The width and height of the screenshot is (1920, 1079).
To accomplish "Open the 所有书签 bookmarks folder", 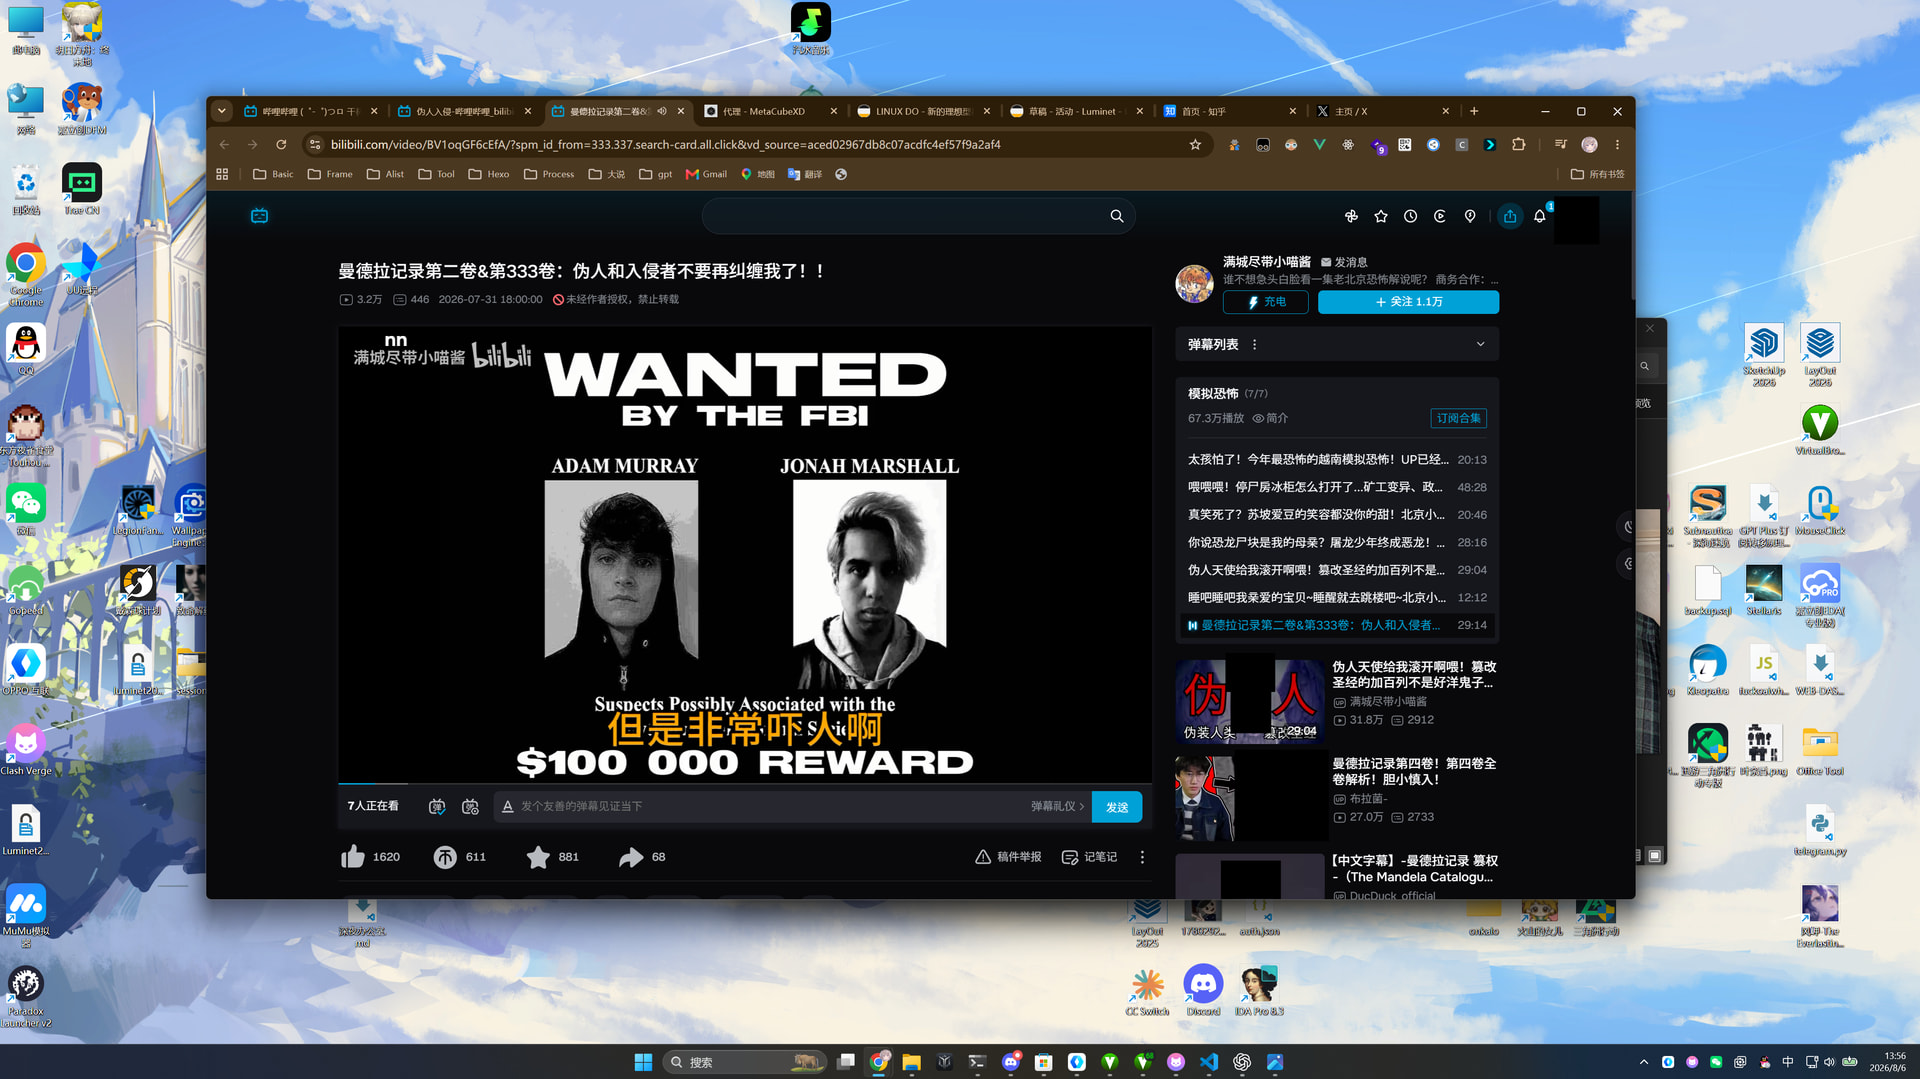I will tap(1597, 174).
